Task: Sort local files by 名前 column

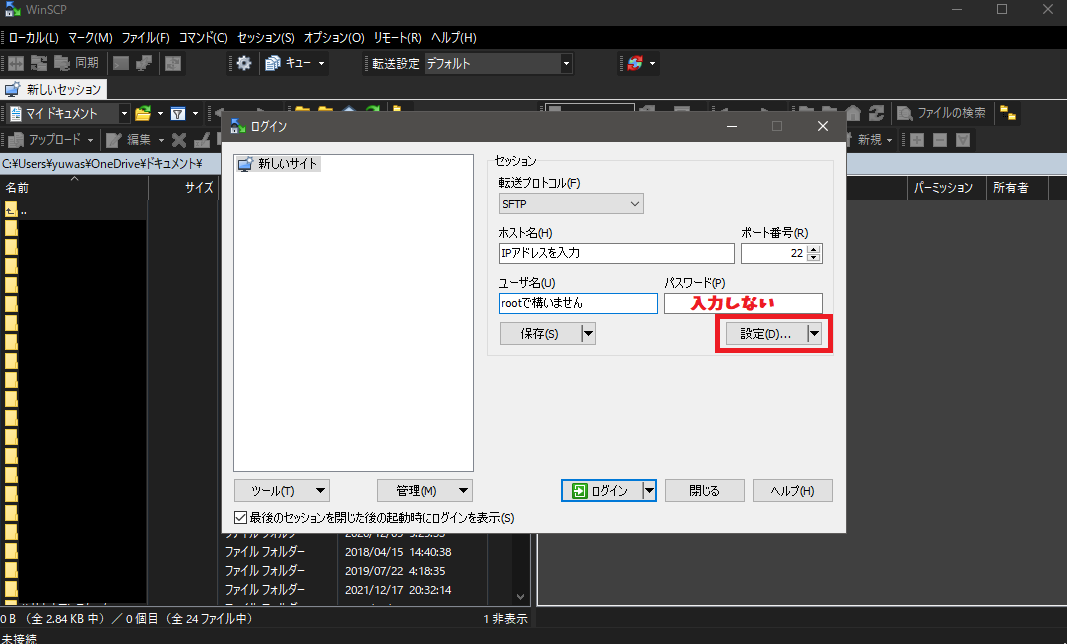Action: 74,188
